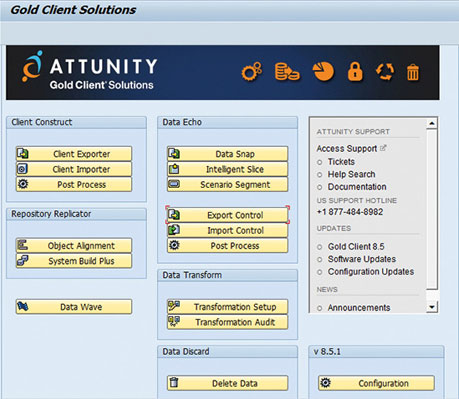459x399 pixels.
Task: Click the orange pie chart icon
Action: pos(323,71)
